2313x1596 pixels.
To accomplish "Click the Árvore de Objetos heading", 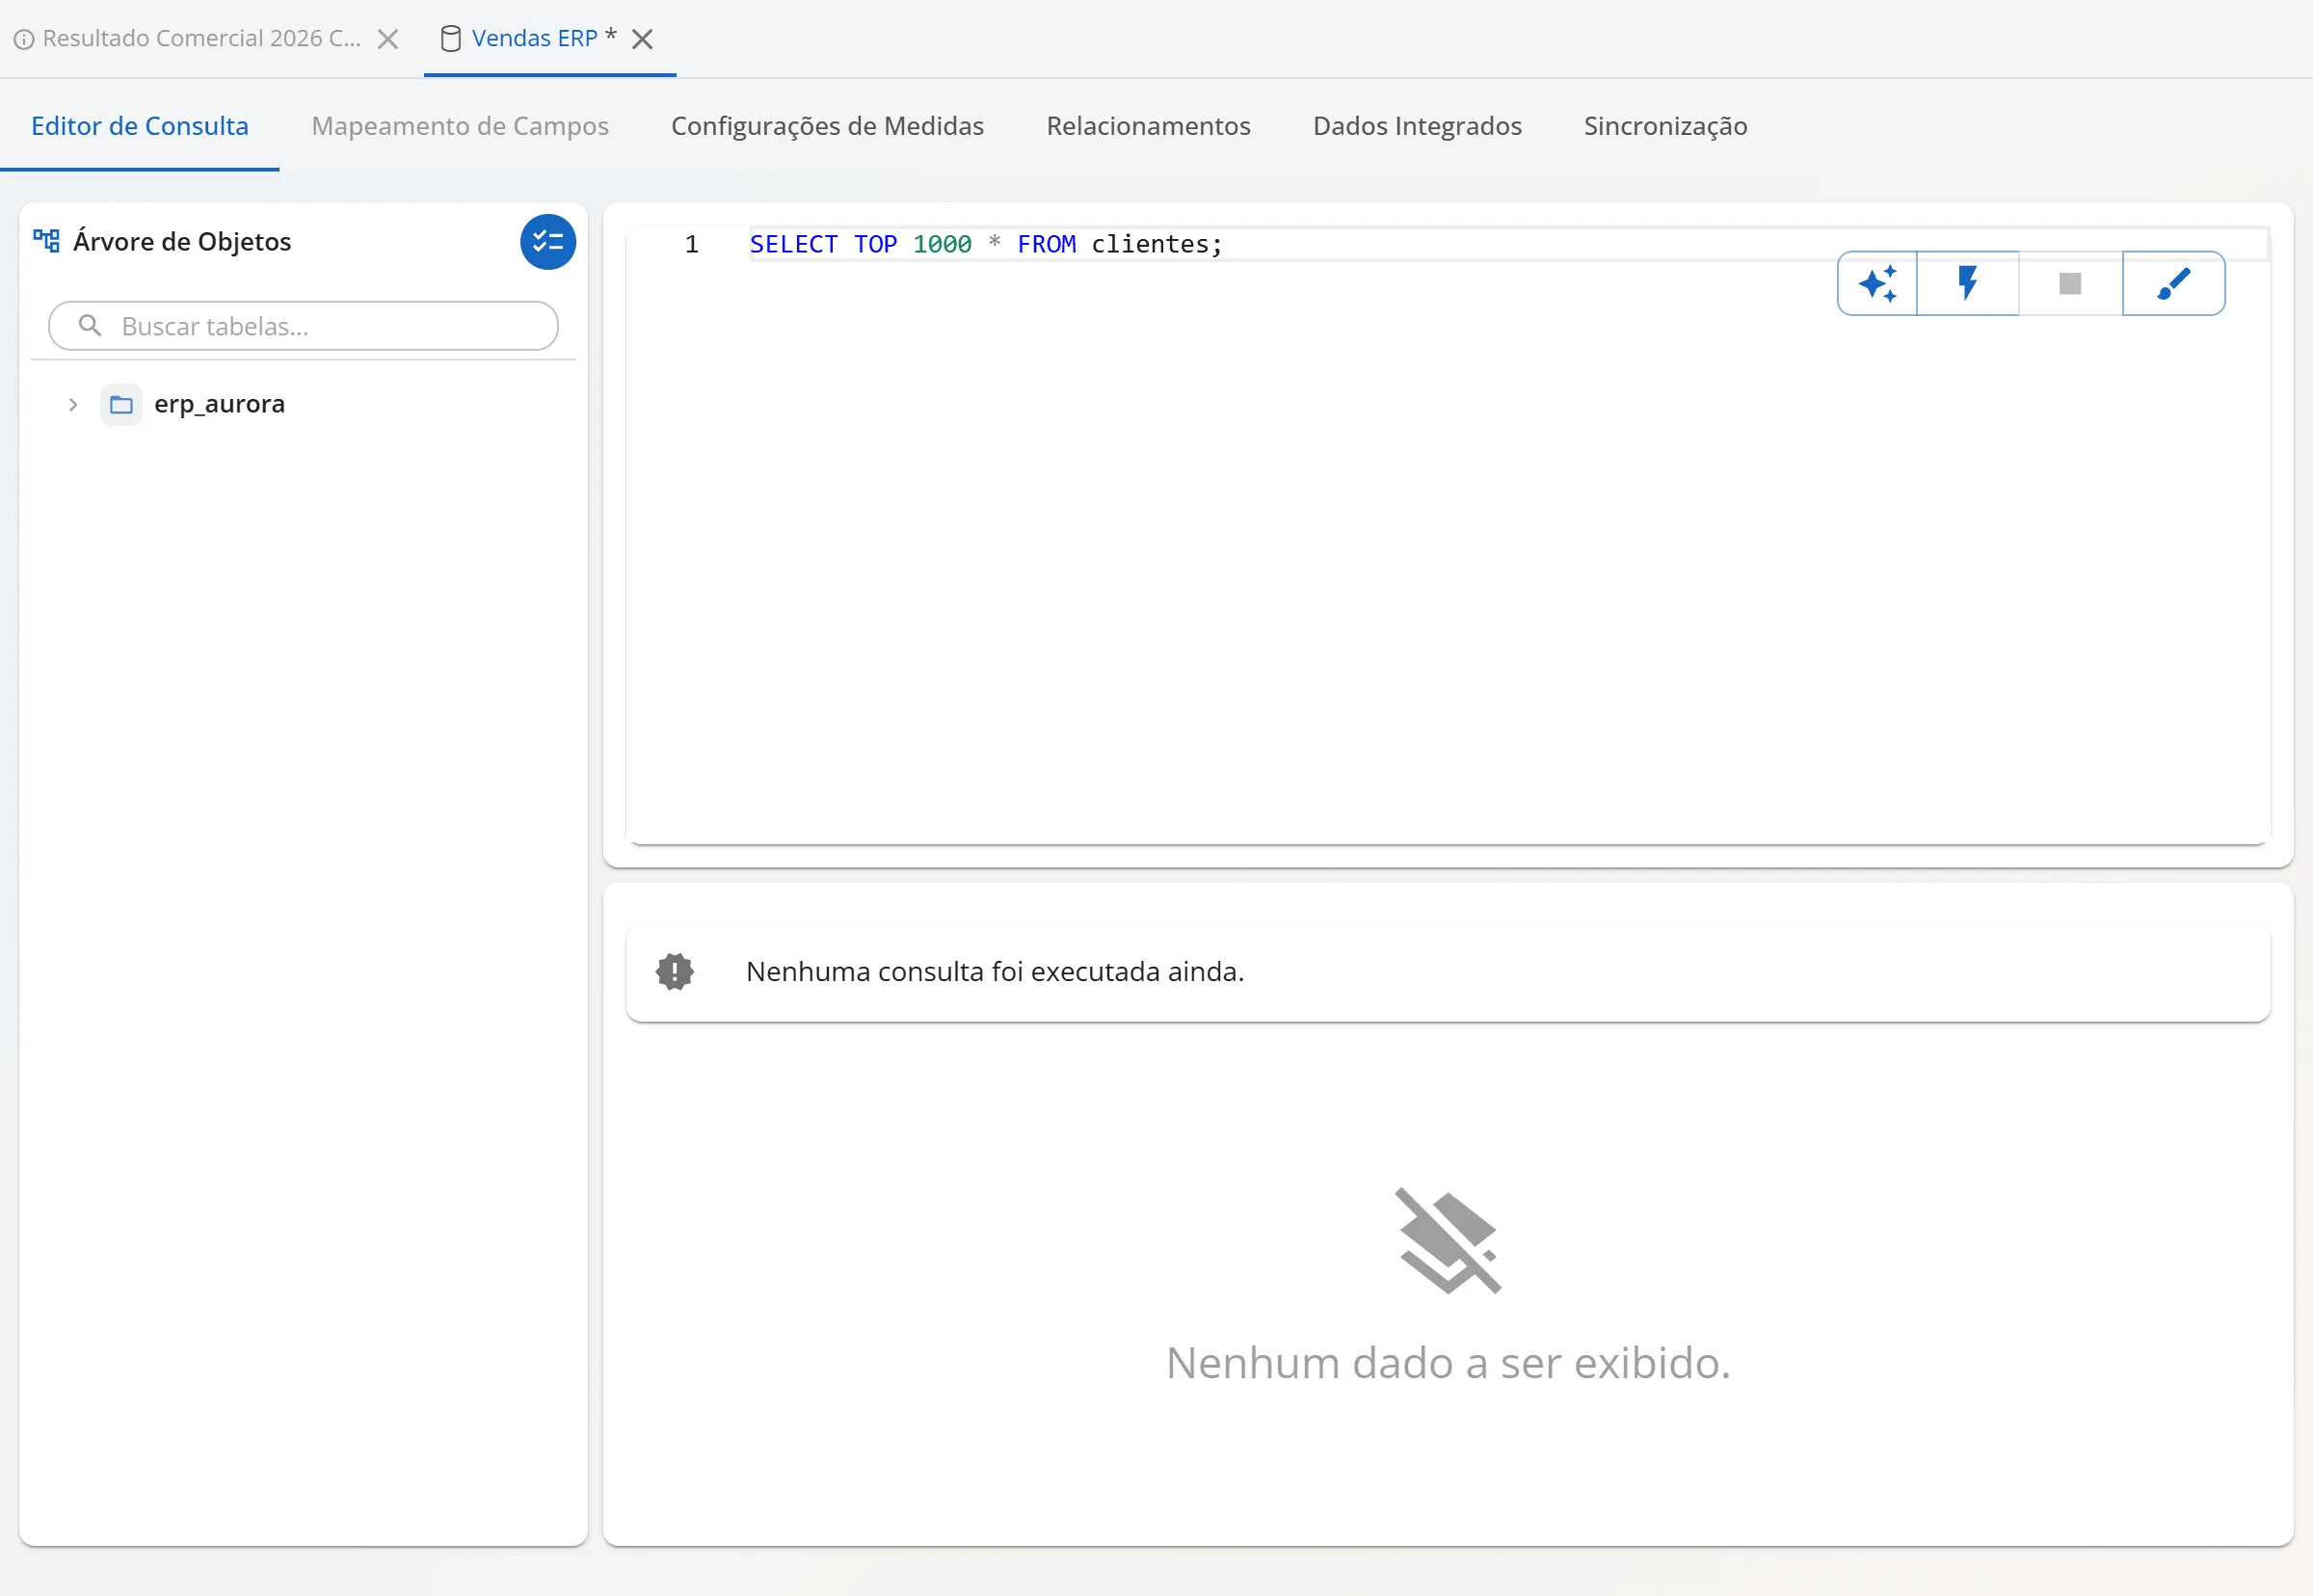I will 182,242.
